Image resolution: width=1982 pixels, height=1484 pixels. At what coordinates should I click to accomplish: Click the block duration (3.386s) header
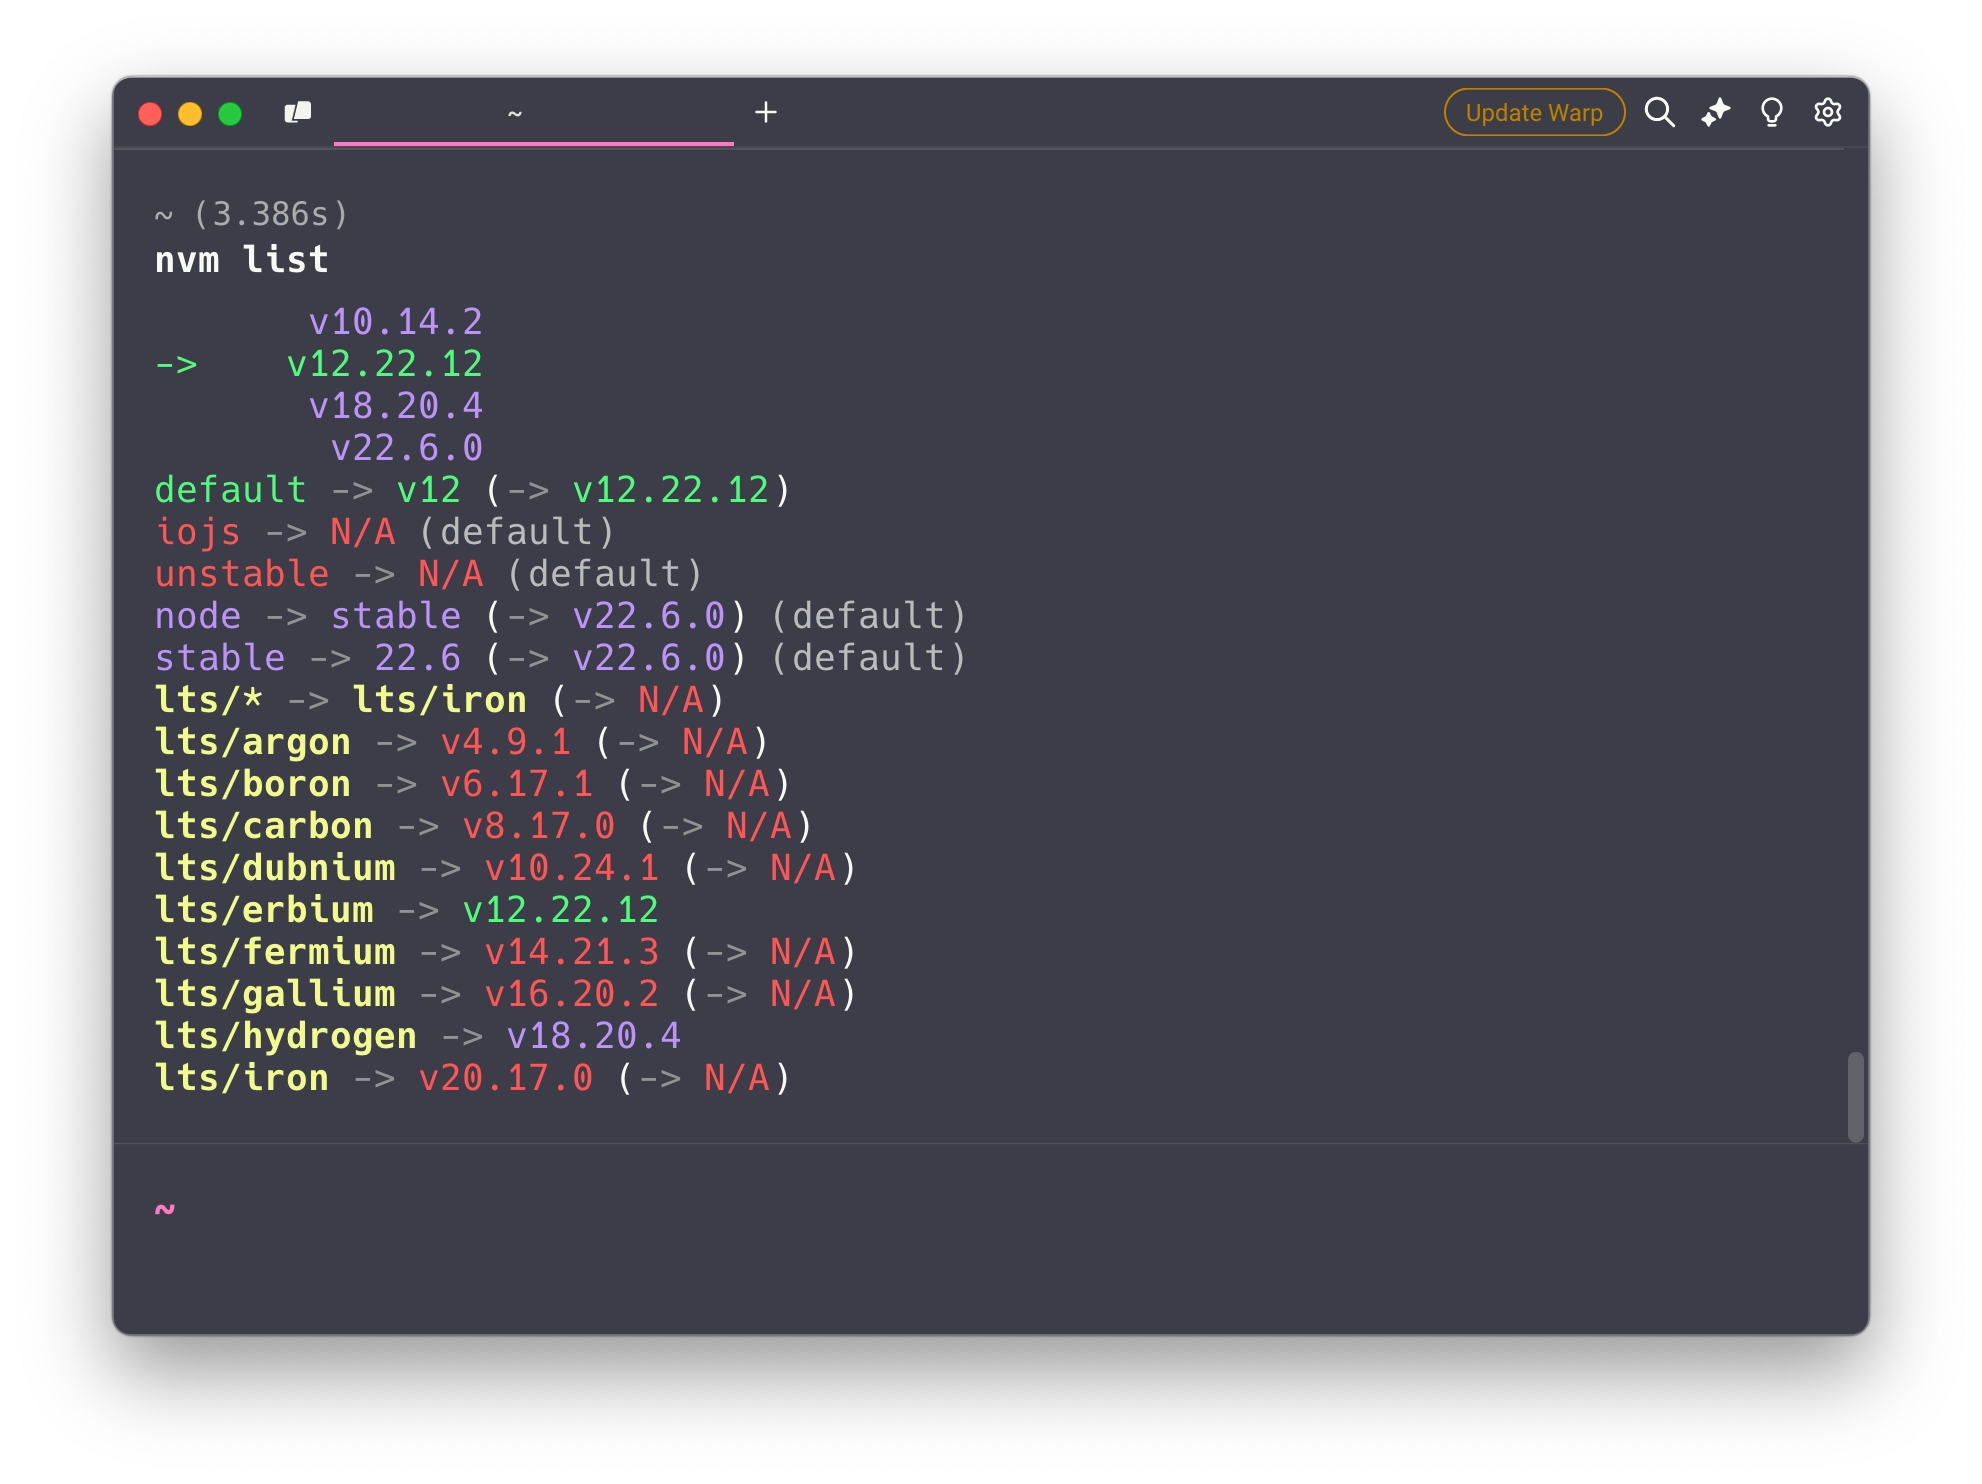(x=270, y=214)
